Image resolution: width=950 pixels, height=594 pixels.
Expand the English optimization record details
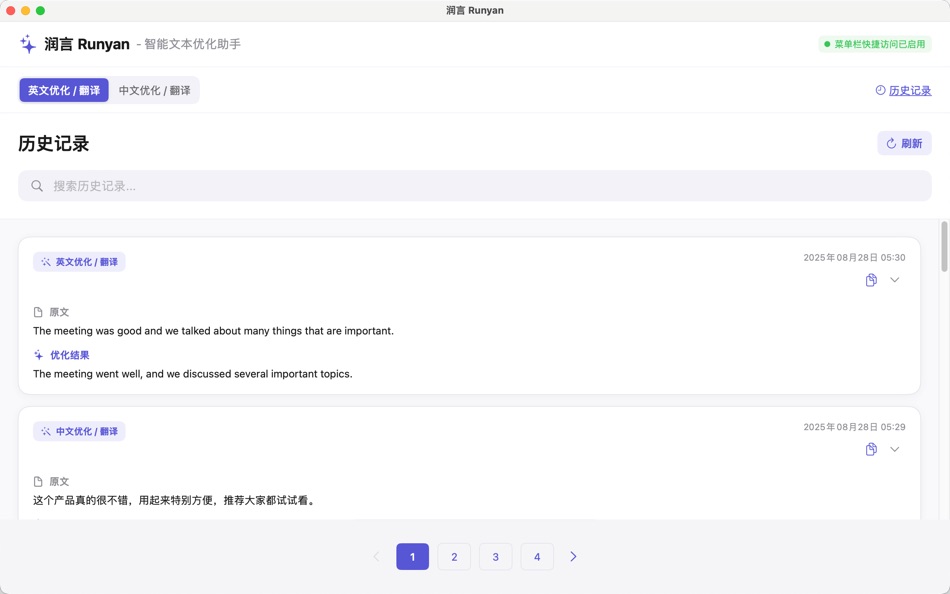point(895,279)
